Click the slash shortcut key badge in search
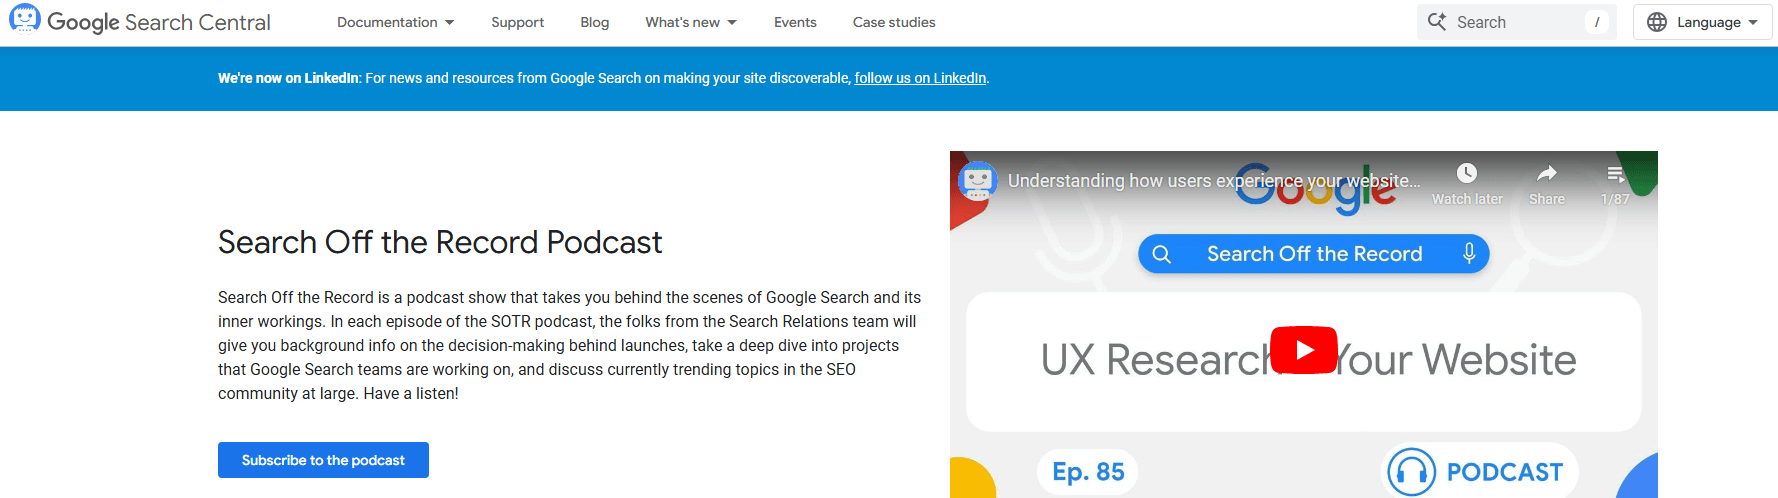Image resolution: width=1778 pixels, height=498 pixels. pos(1597,22)
